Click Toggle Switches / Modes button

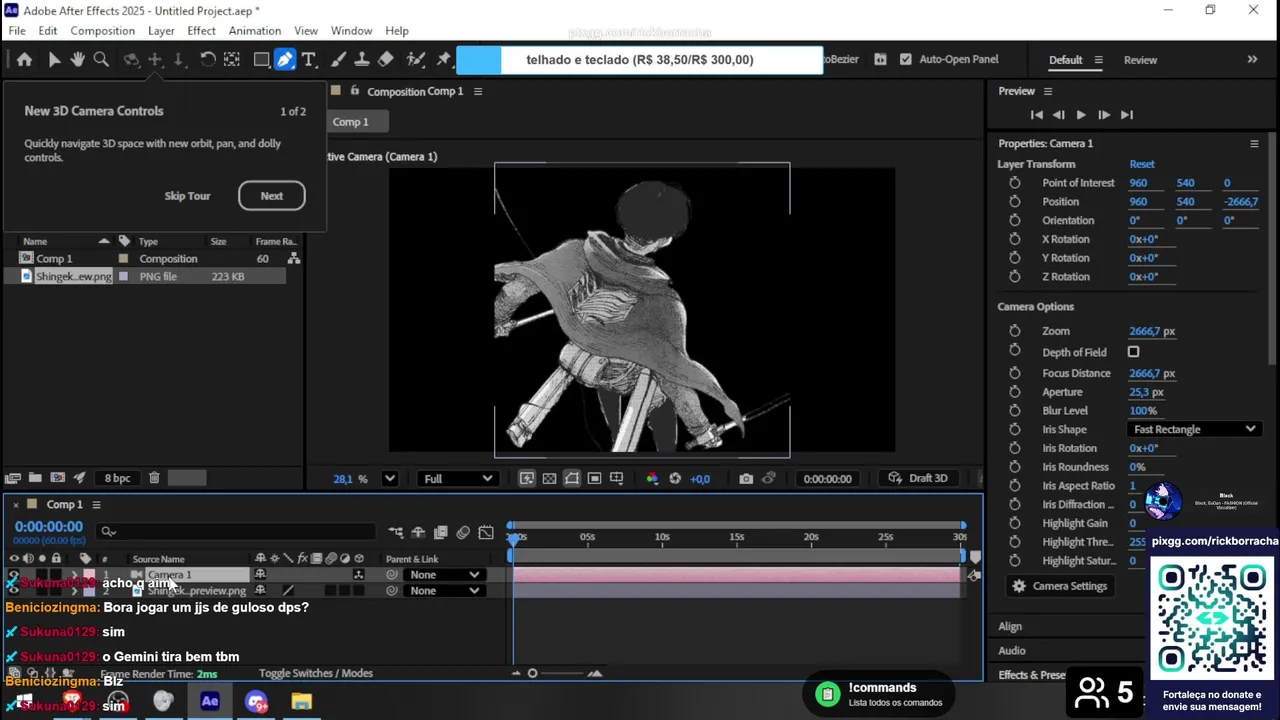(x=316, y=673)
